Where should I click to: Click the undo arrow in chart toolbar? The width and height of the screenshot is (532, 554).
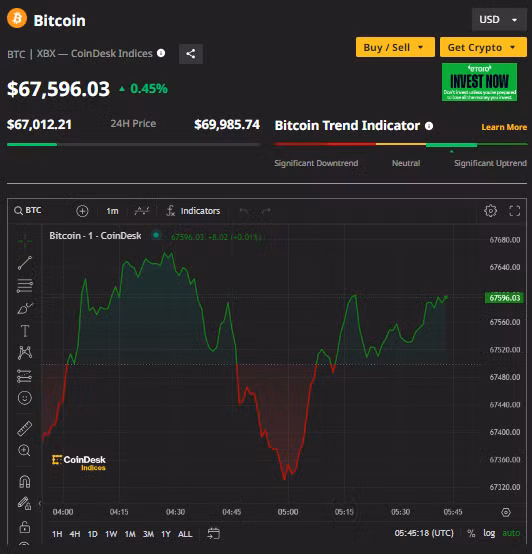[x=244, y=211]
